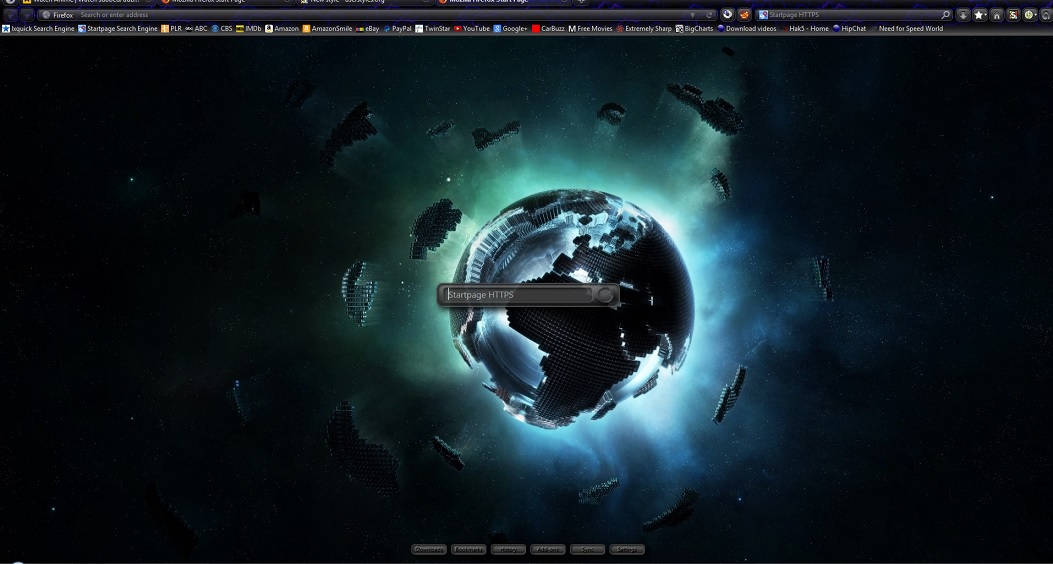Image resolution: width=1053 pixels, height=564 pixels.
Task: Focus the Search or enter address field
Action: click(379, 15)
